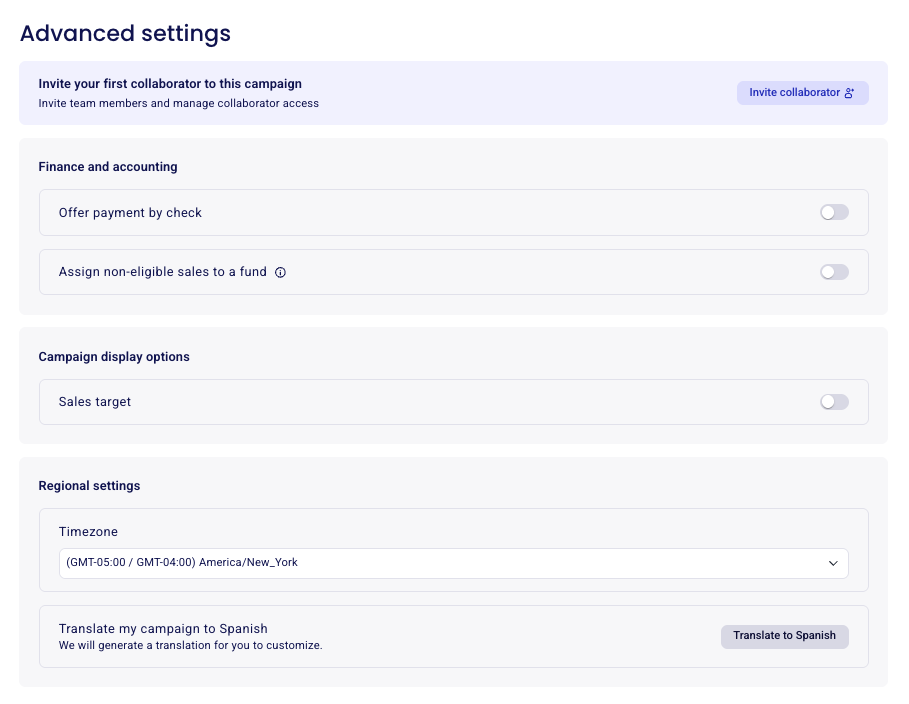Toggle Assign non-eligible sales to a fund

pyautogui.click(x=834, y=272)
